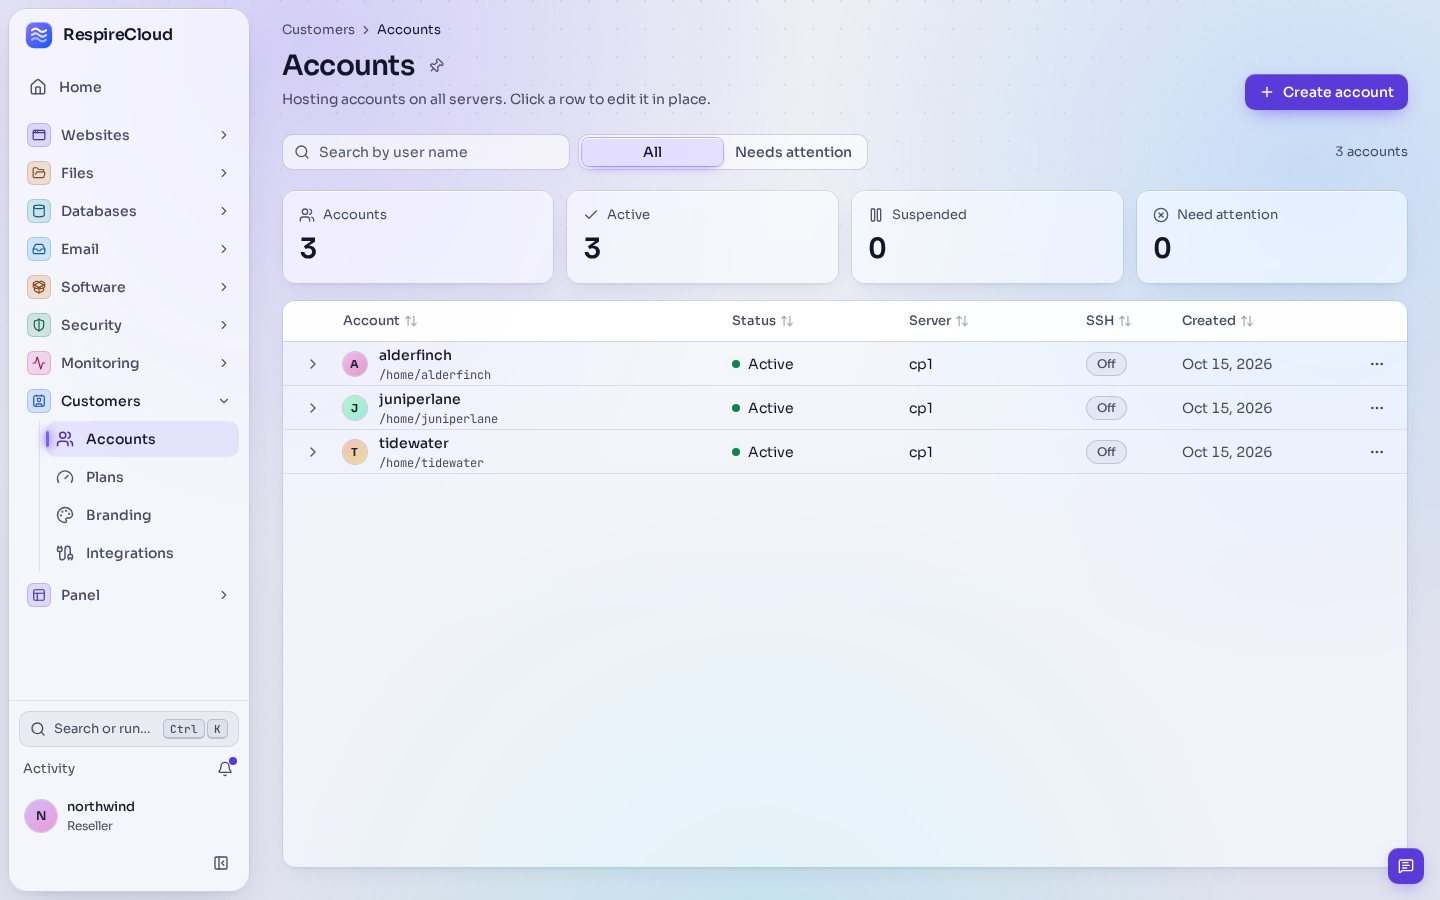Click the 3 accounts count text
The image size is (1440, 900).
click(x=1371, y=152)
